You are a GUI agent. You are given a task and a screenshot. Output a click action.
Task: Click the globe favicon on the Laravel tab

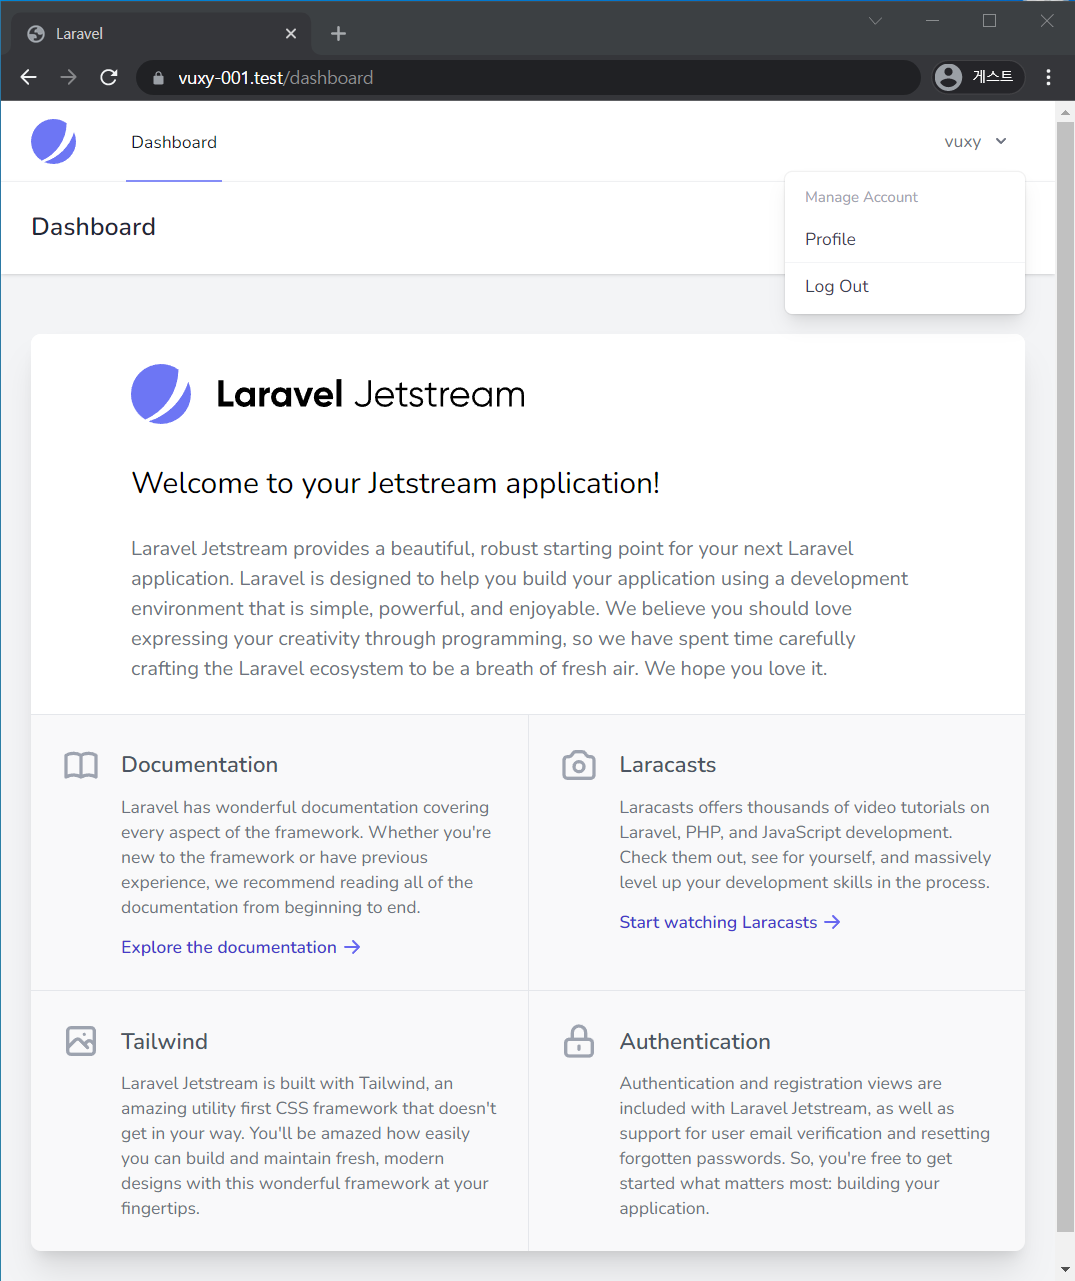coord(36,34)
